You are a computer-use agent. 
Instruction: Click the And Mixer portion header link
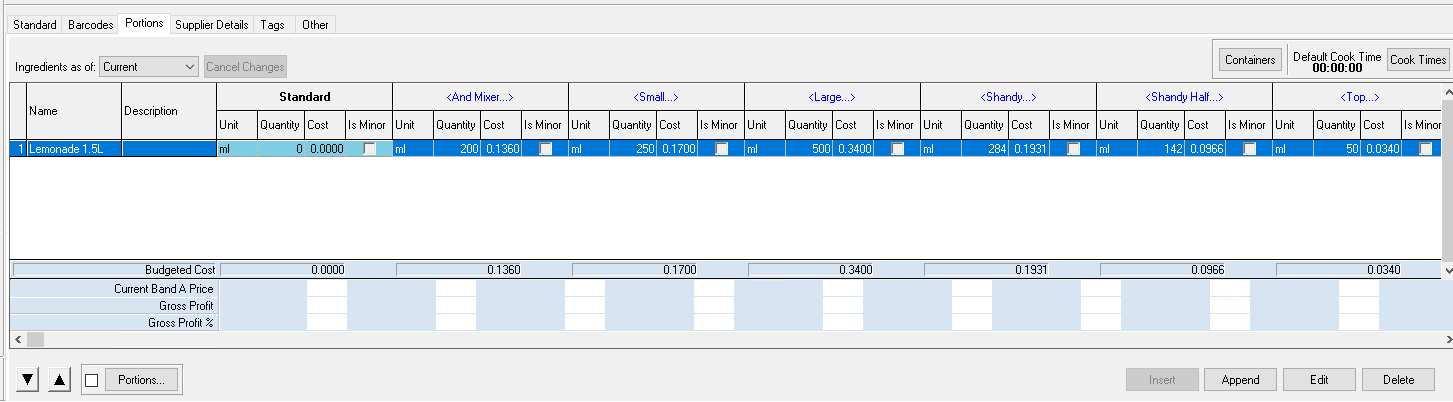pos(480,97)
